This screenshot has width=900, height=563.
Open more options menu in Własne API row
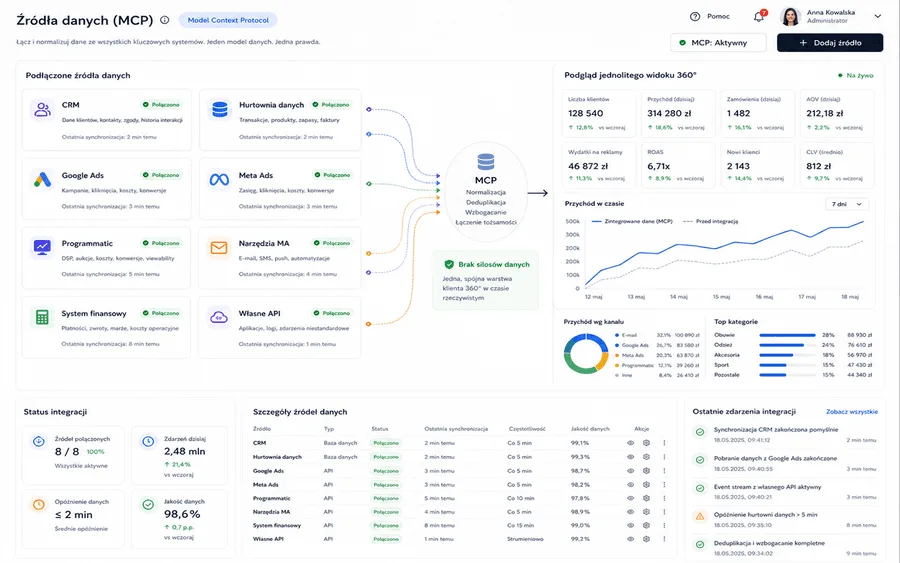pyautogui.click(x=664, y=539)
